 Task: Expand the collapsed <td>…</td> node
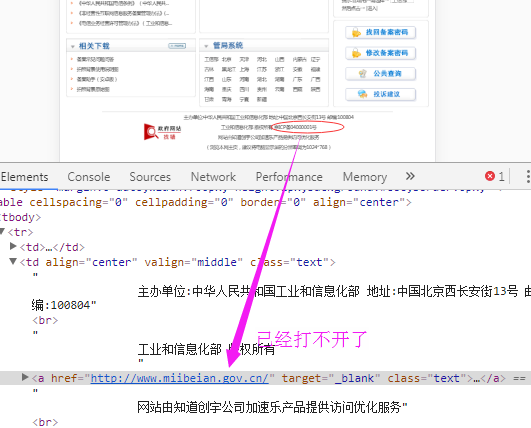coord(13,246)
